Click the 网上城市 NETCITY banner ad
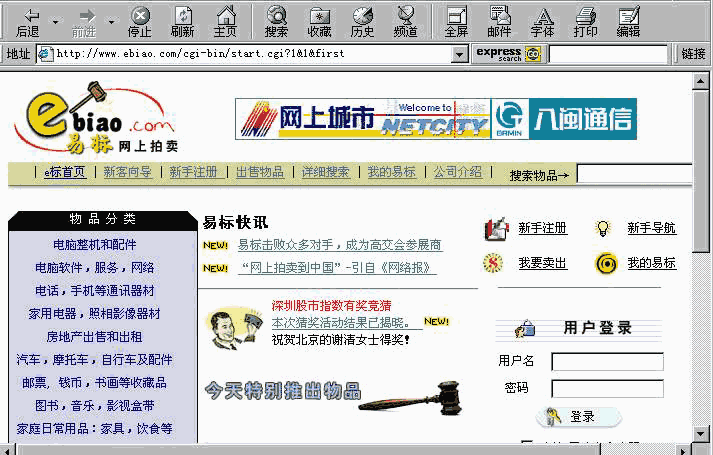 [362, 119]
